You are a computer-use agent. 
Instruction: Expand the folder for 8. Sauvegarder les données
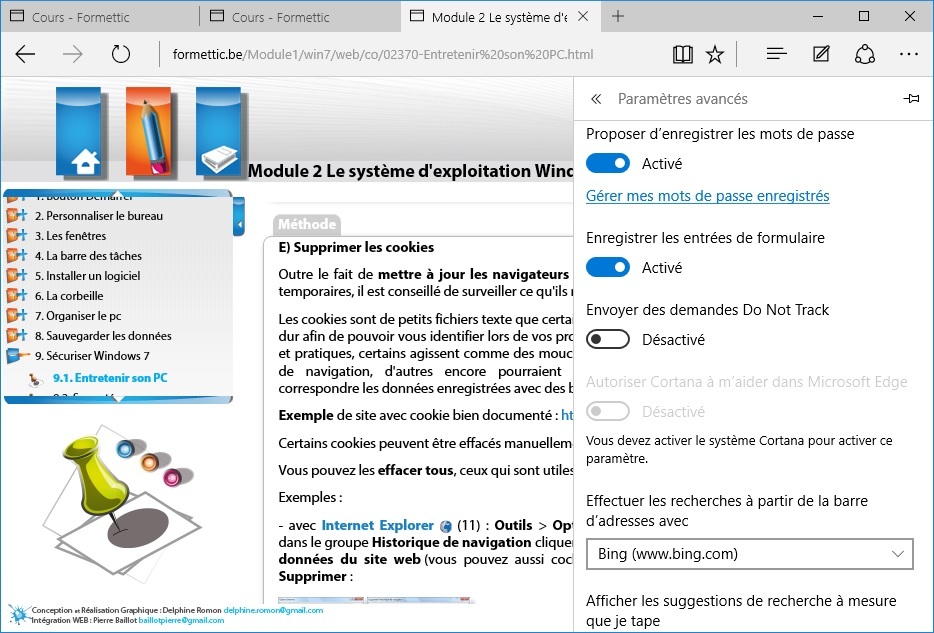17,335
